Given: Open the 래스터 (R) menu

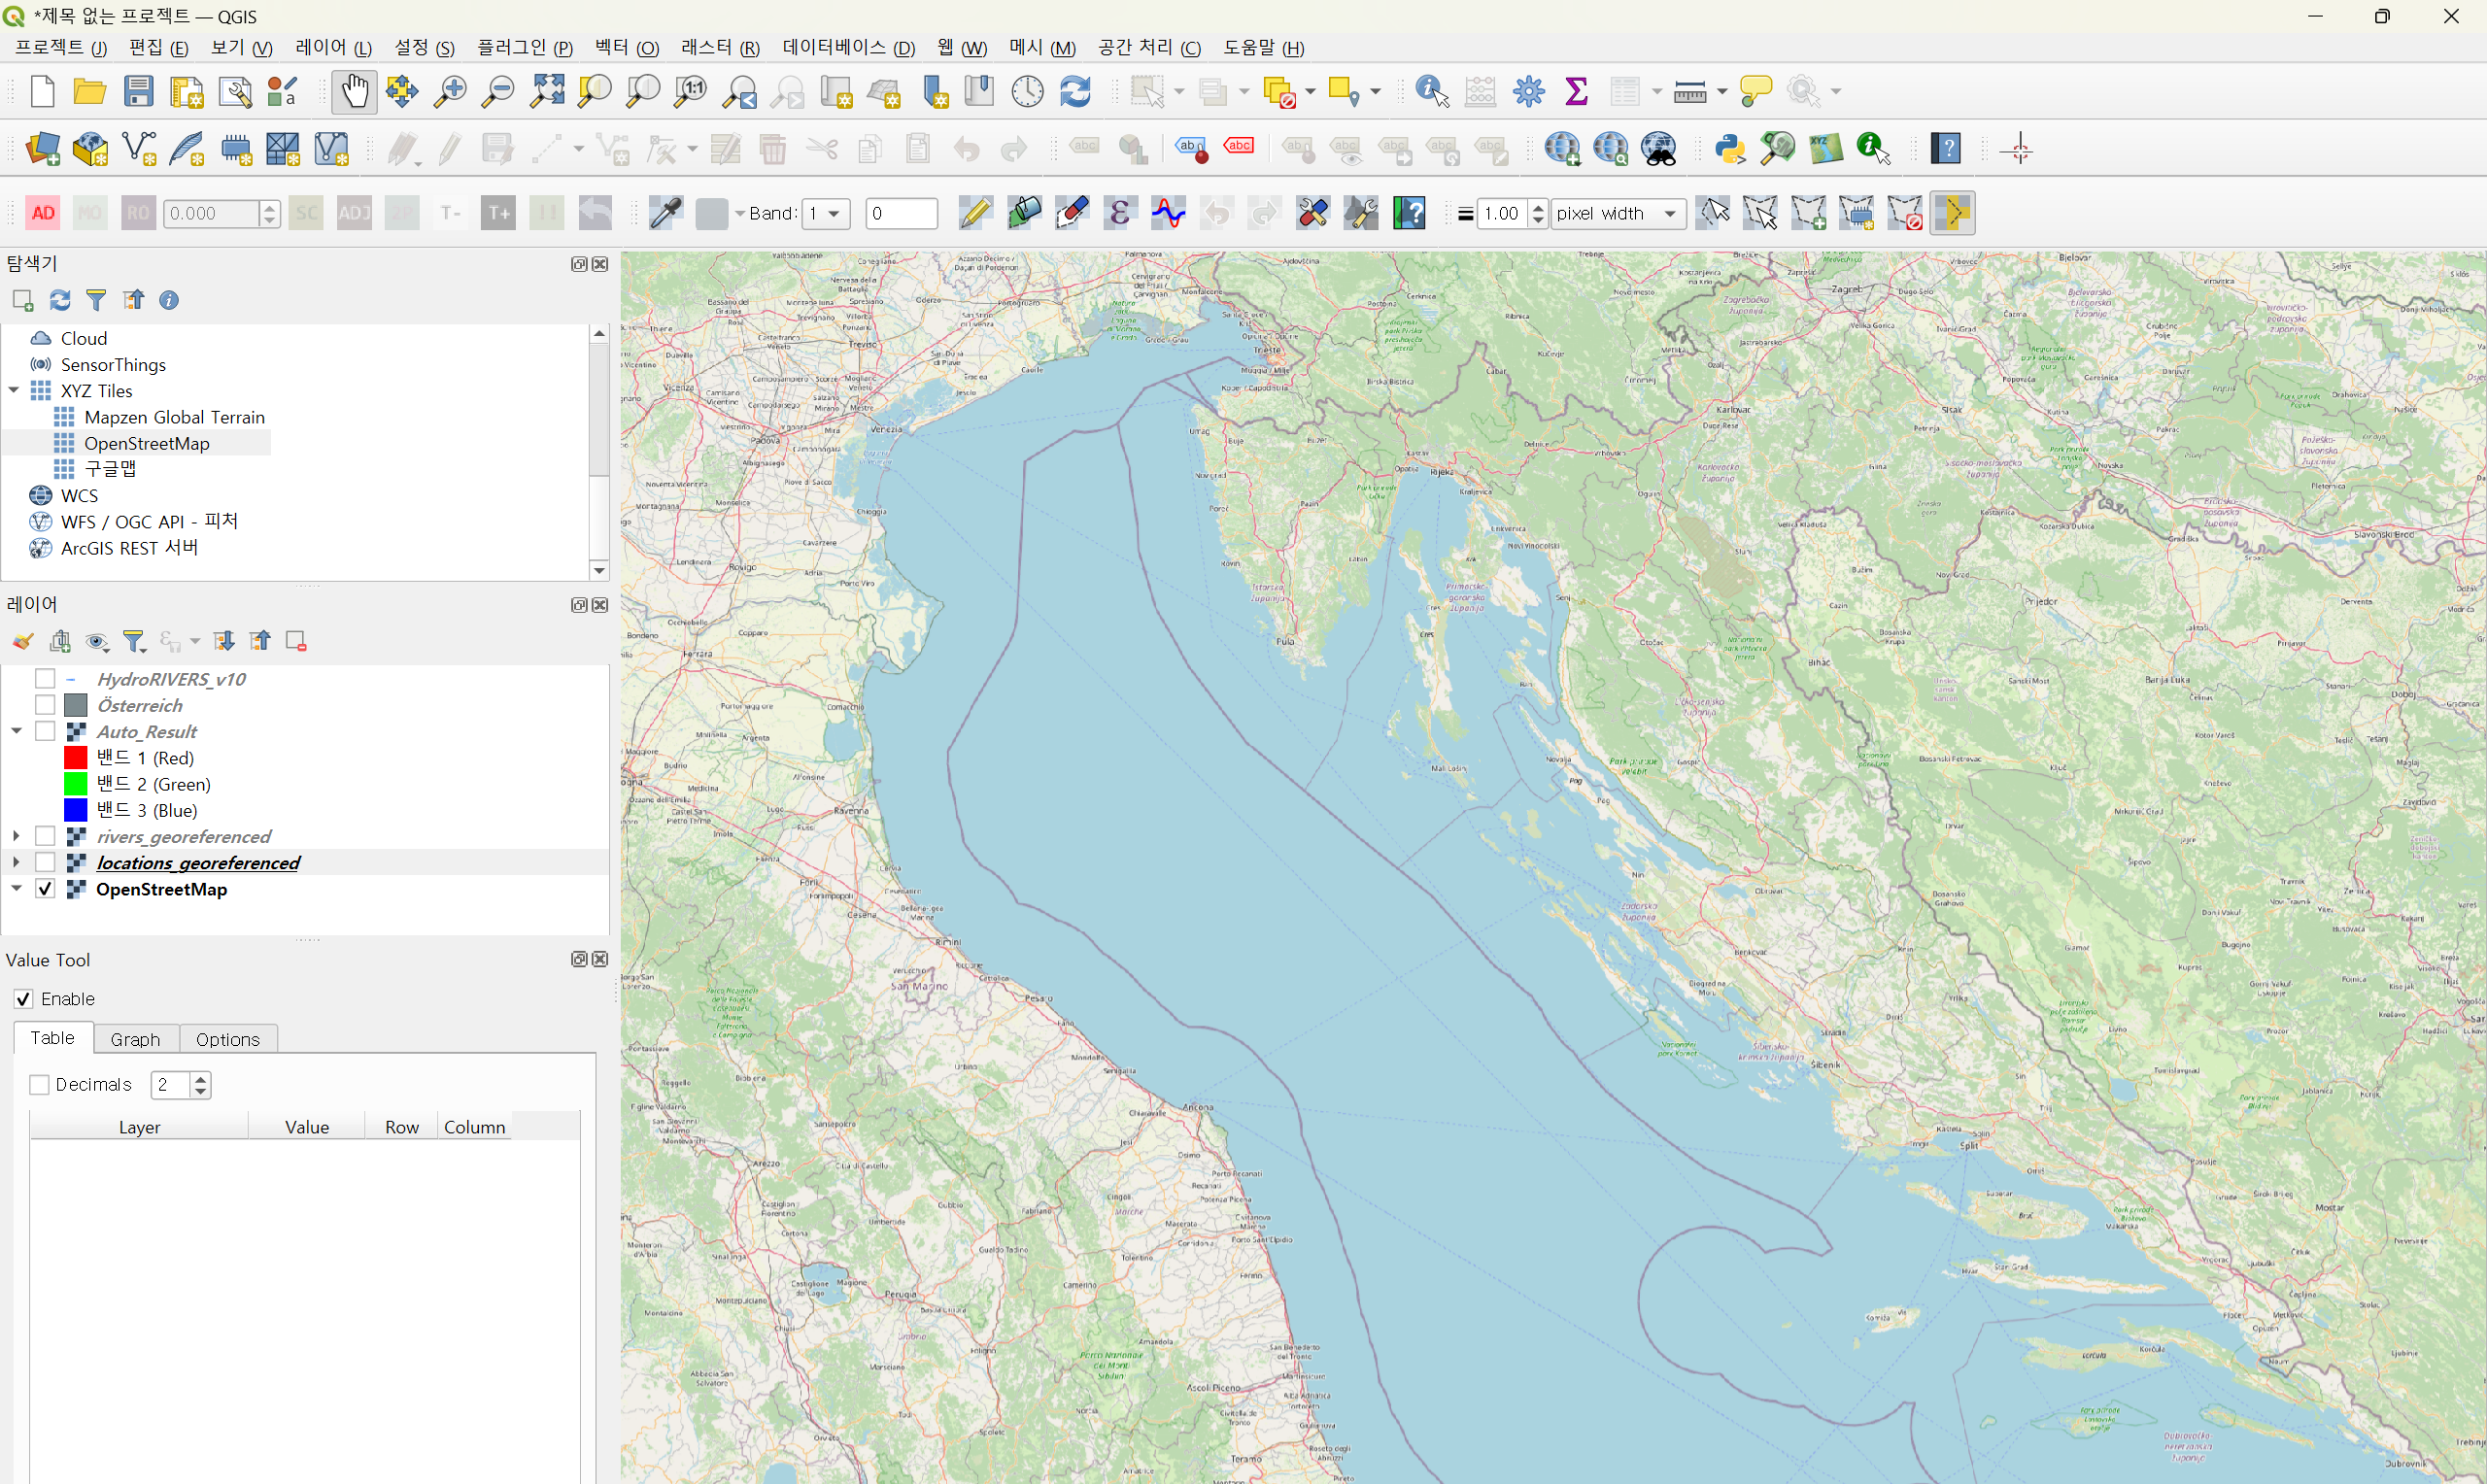Looking at the screenshot, I should point(720,48).
